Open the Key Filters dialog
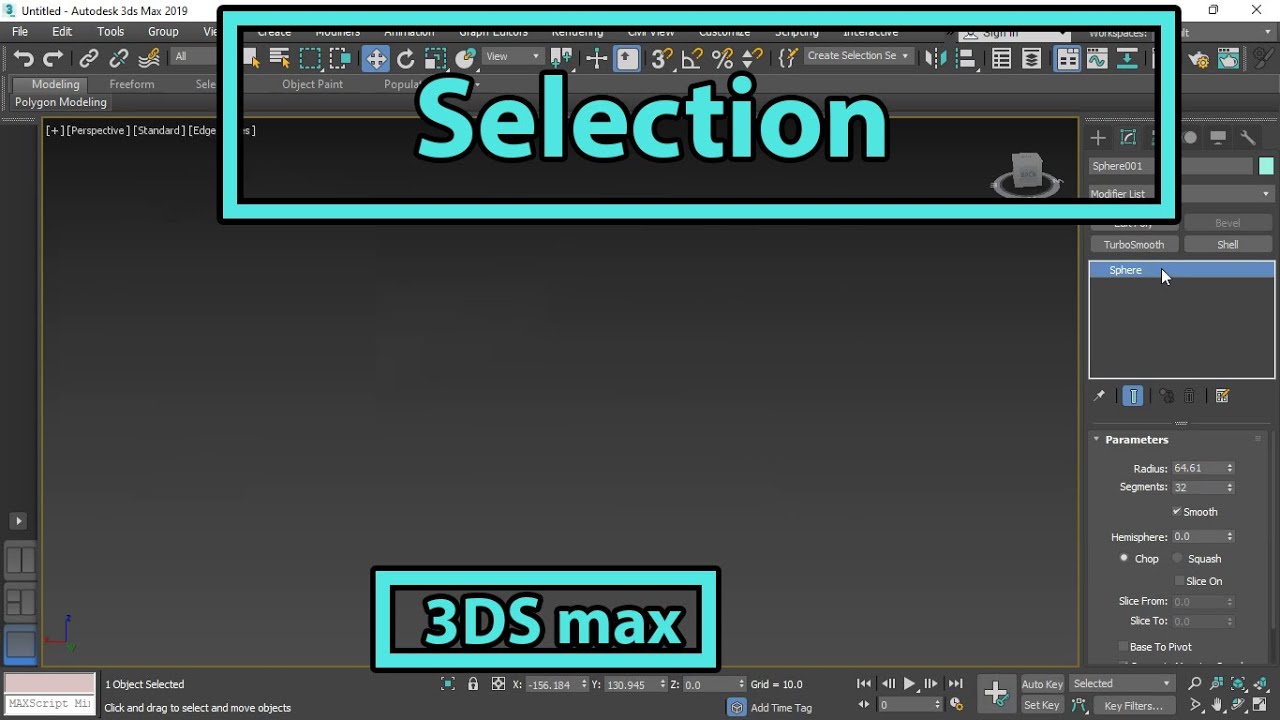This screenshot has height=720, width=1280. (x=1133, y=706)
